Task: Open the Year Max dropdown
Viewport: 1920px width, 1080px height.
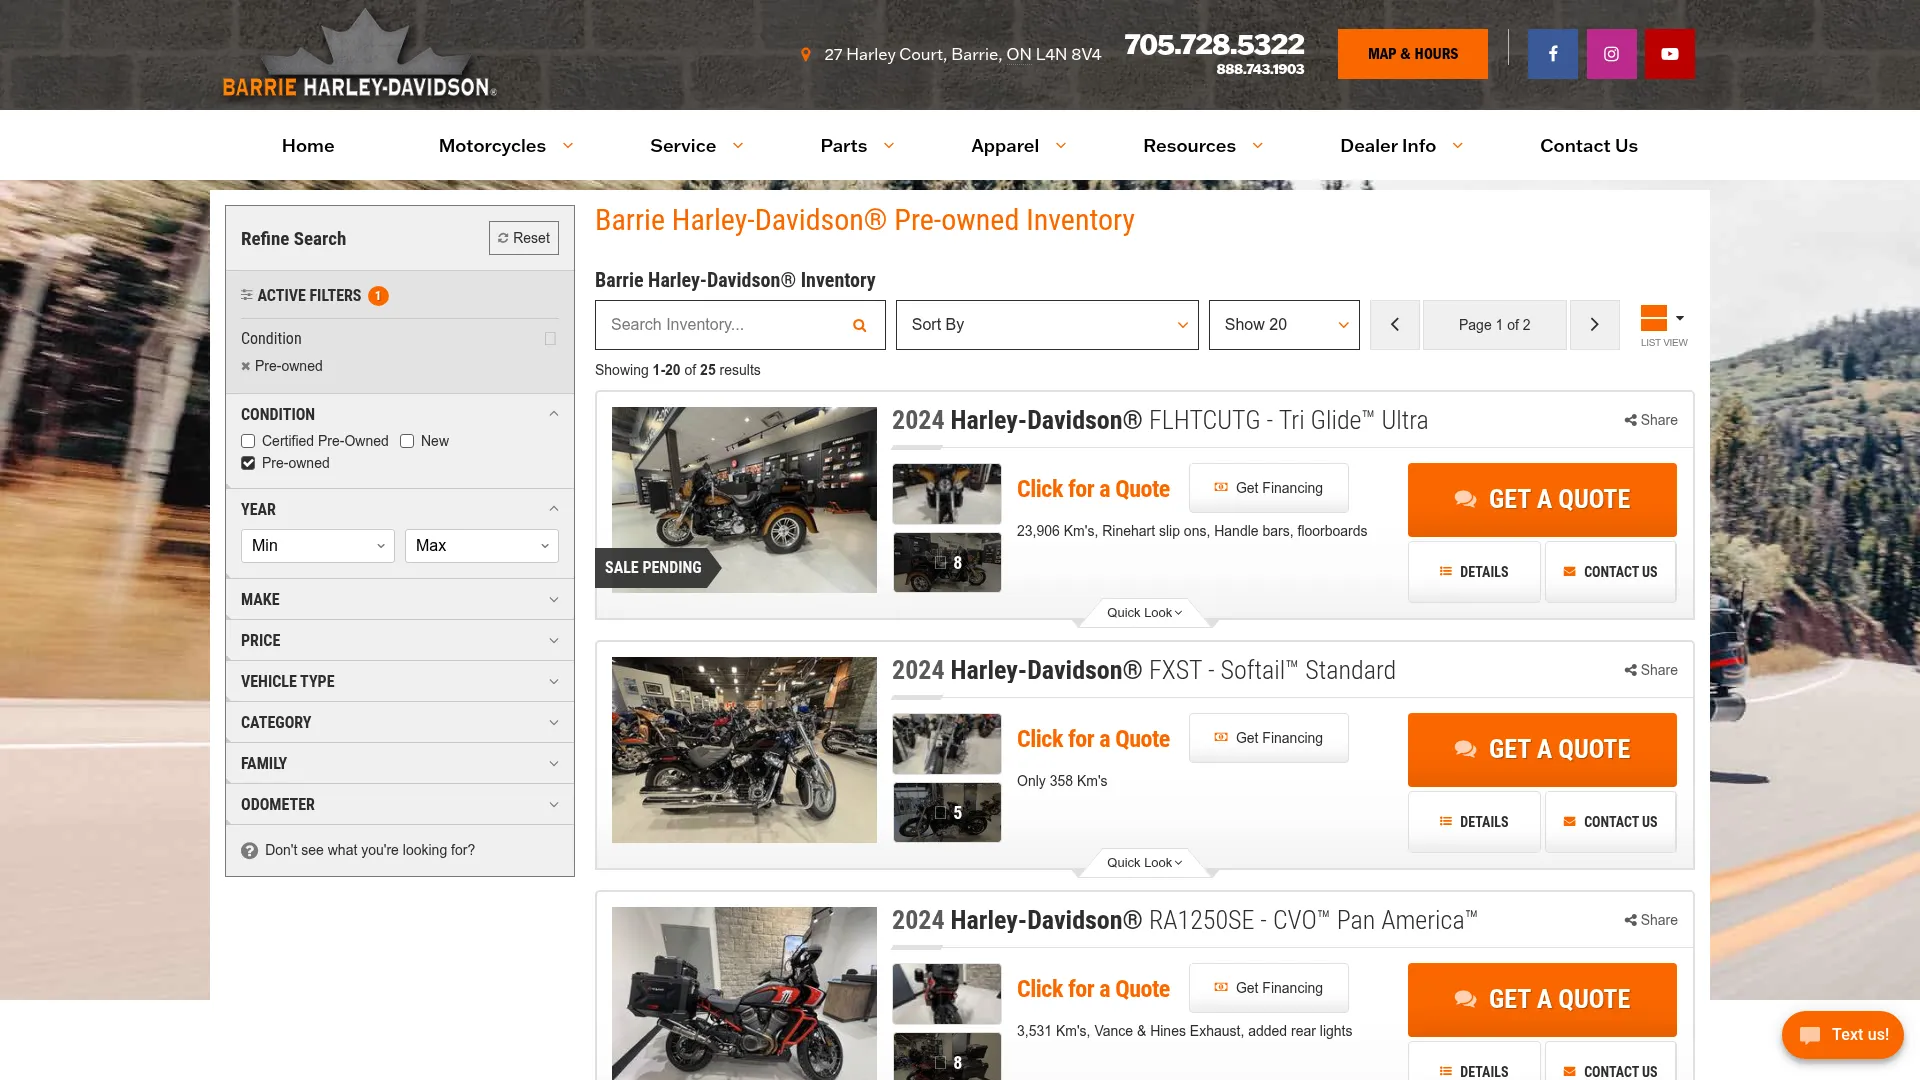Action: pyautogui.click(x=482, y=546)
